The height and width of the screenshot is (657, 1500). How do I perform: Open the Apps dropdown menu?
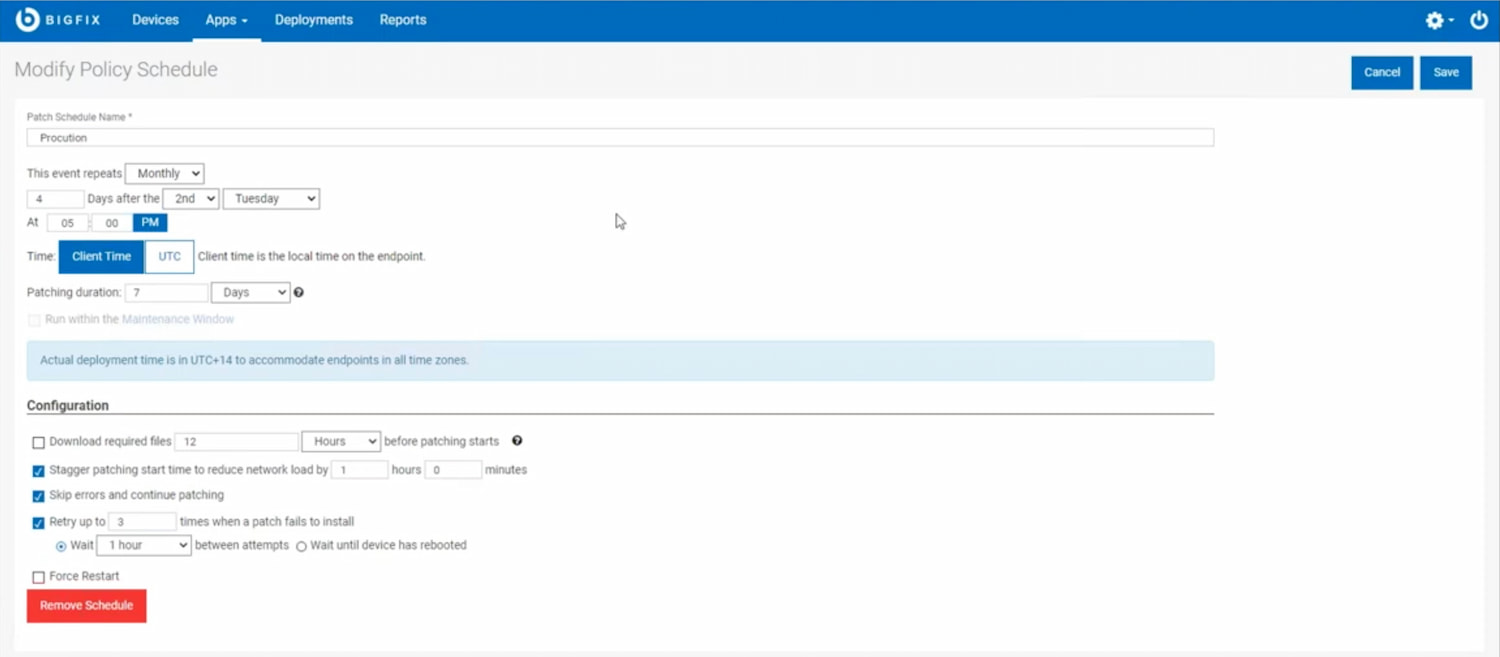[225, 19]
